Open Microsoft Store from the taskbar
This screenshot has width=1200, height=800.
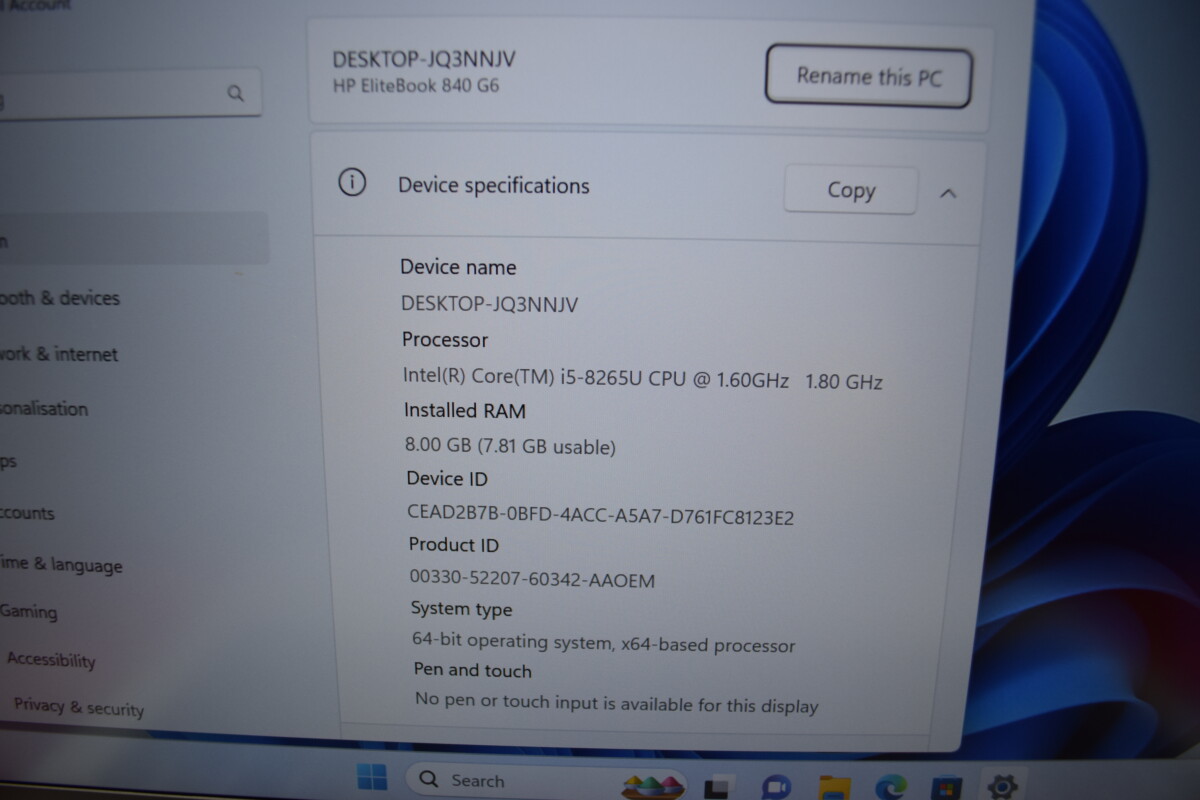point(946,790)
